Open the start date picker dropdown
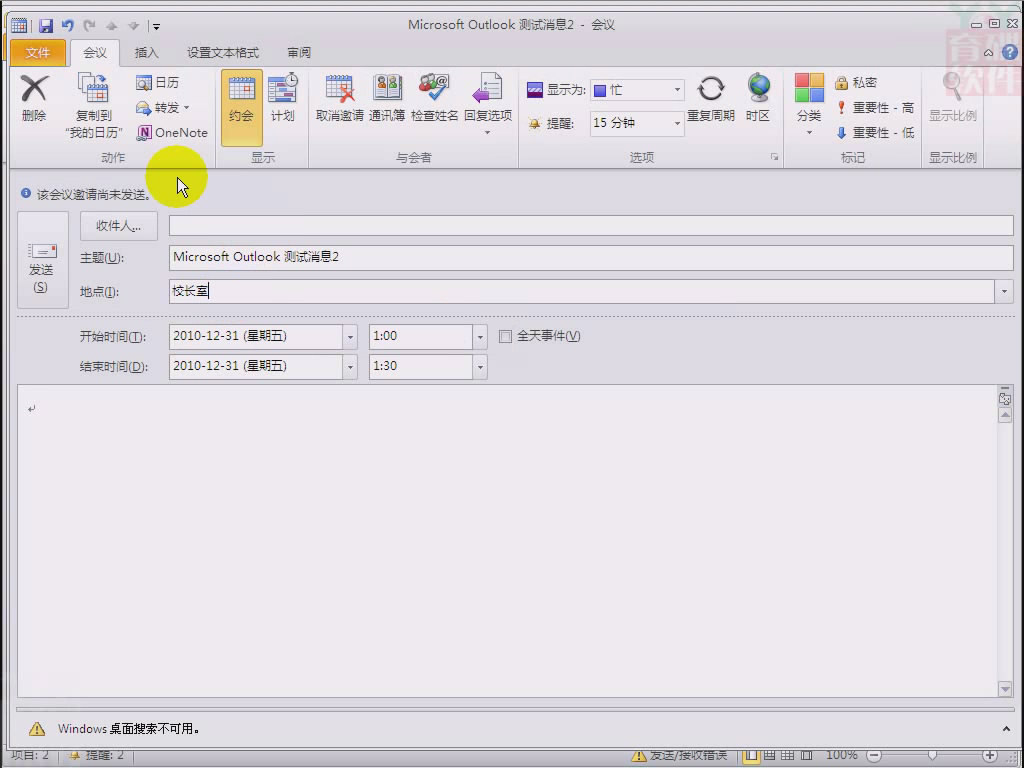The width and height of the screenshot is (1024, 768). tap(350, 337)
